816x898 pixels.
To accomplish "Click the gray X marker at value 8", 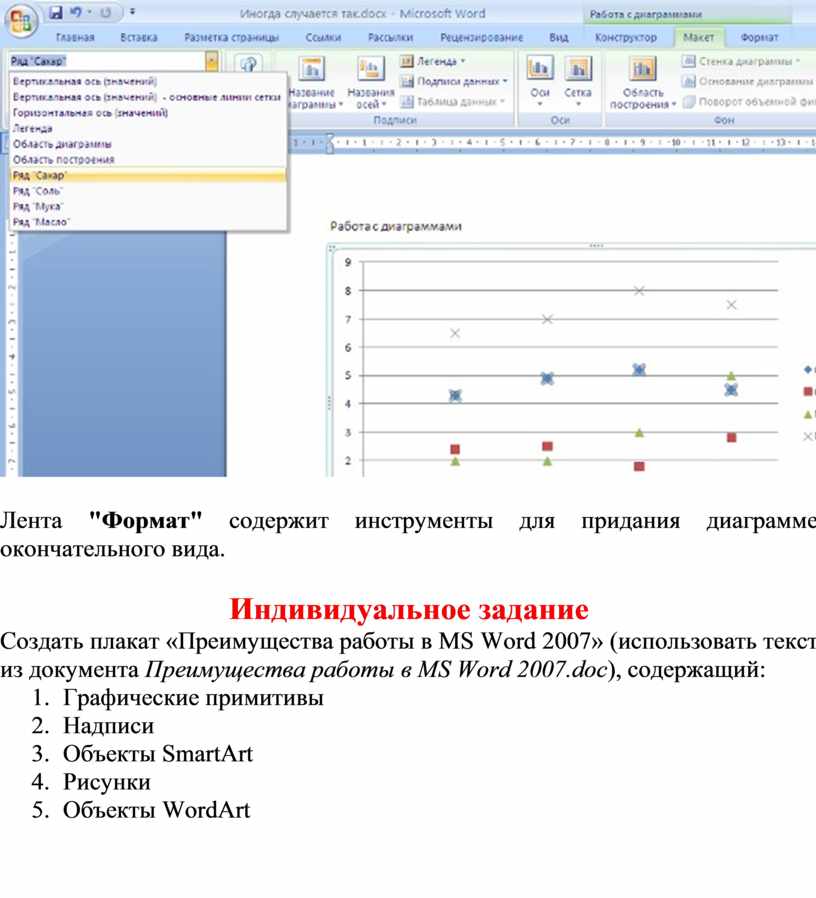I will pyautogui.click(x=639, y=291).
